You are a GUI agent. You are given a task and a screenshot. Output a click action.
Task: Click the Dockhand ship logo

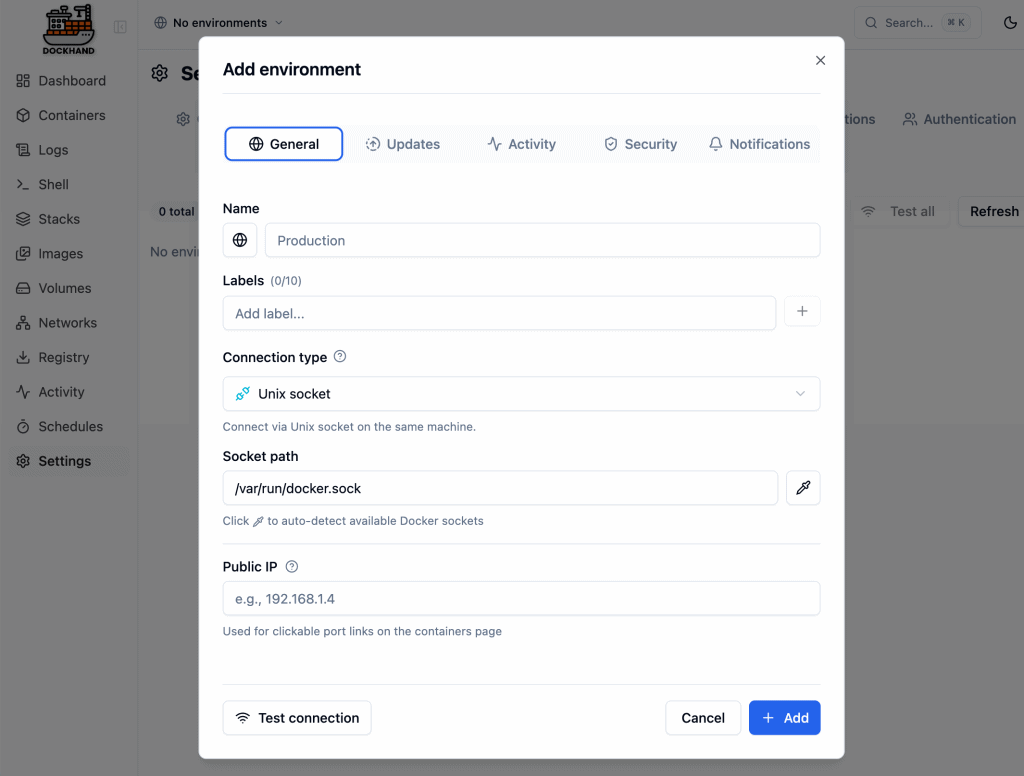pos(68,29)
